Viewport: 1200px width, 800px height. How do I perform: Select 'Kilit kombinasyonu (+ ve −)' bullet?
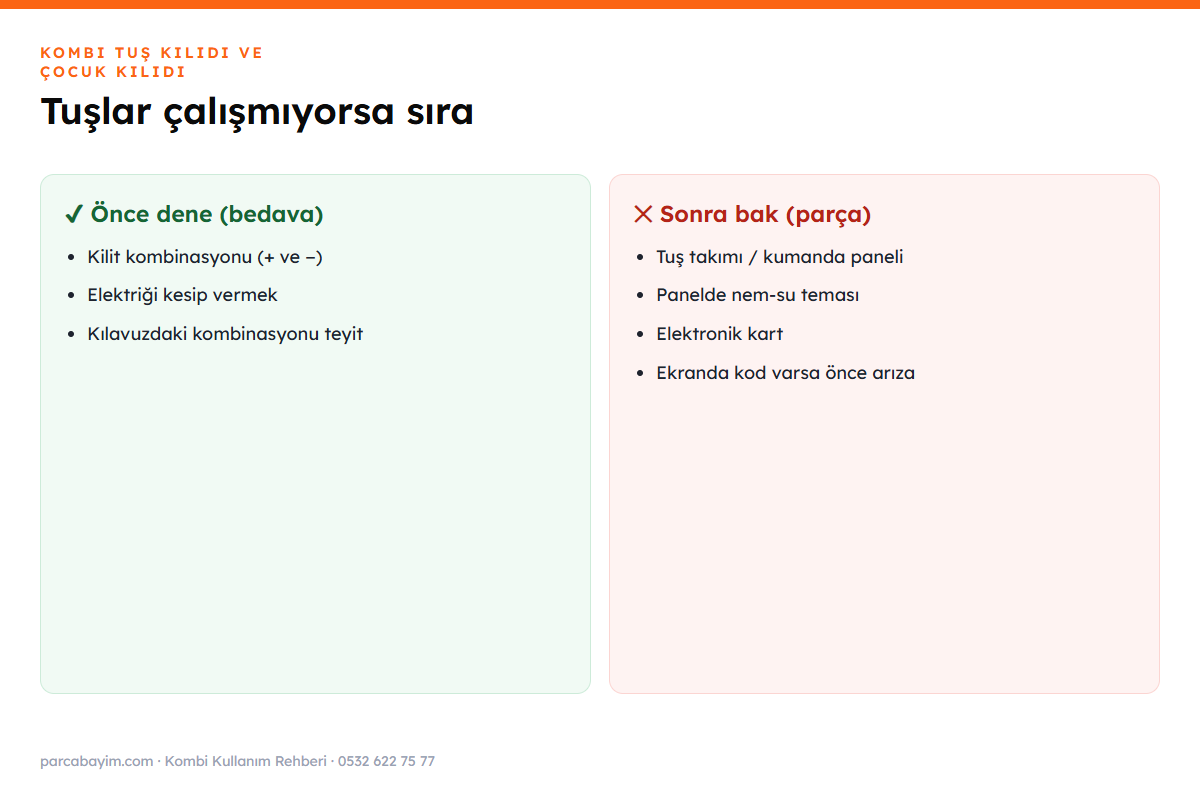point(205,257)
